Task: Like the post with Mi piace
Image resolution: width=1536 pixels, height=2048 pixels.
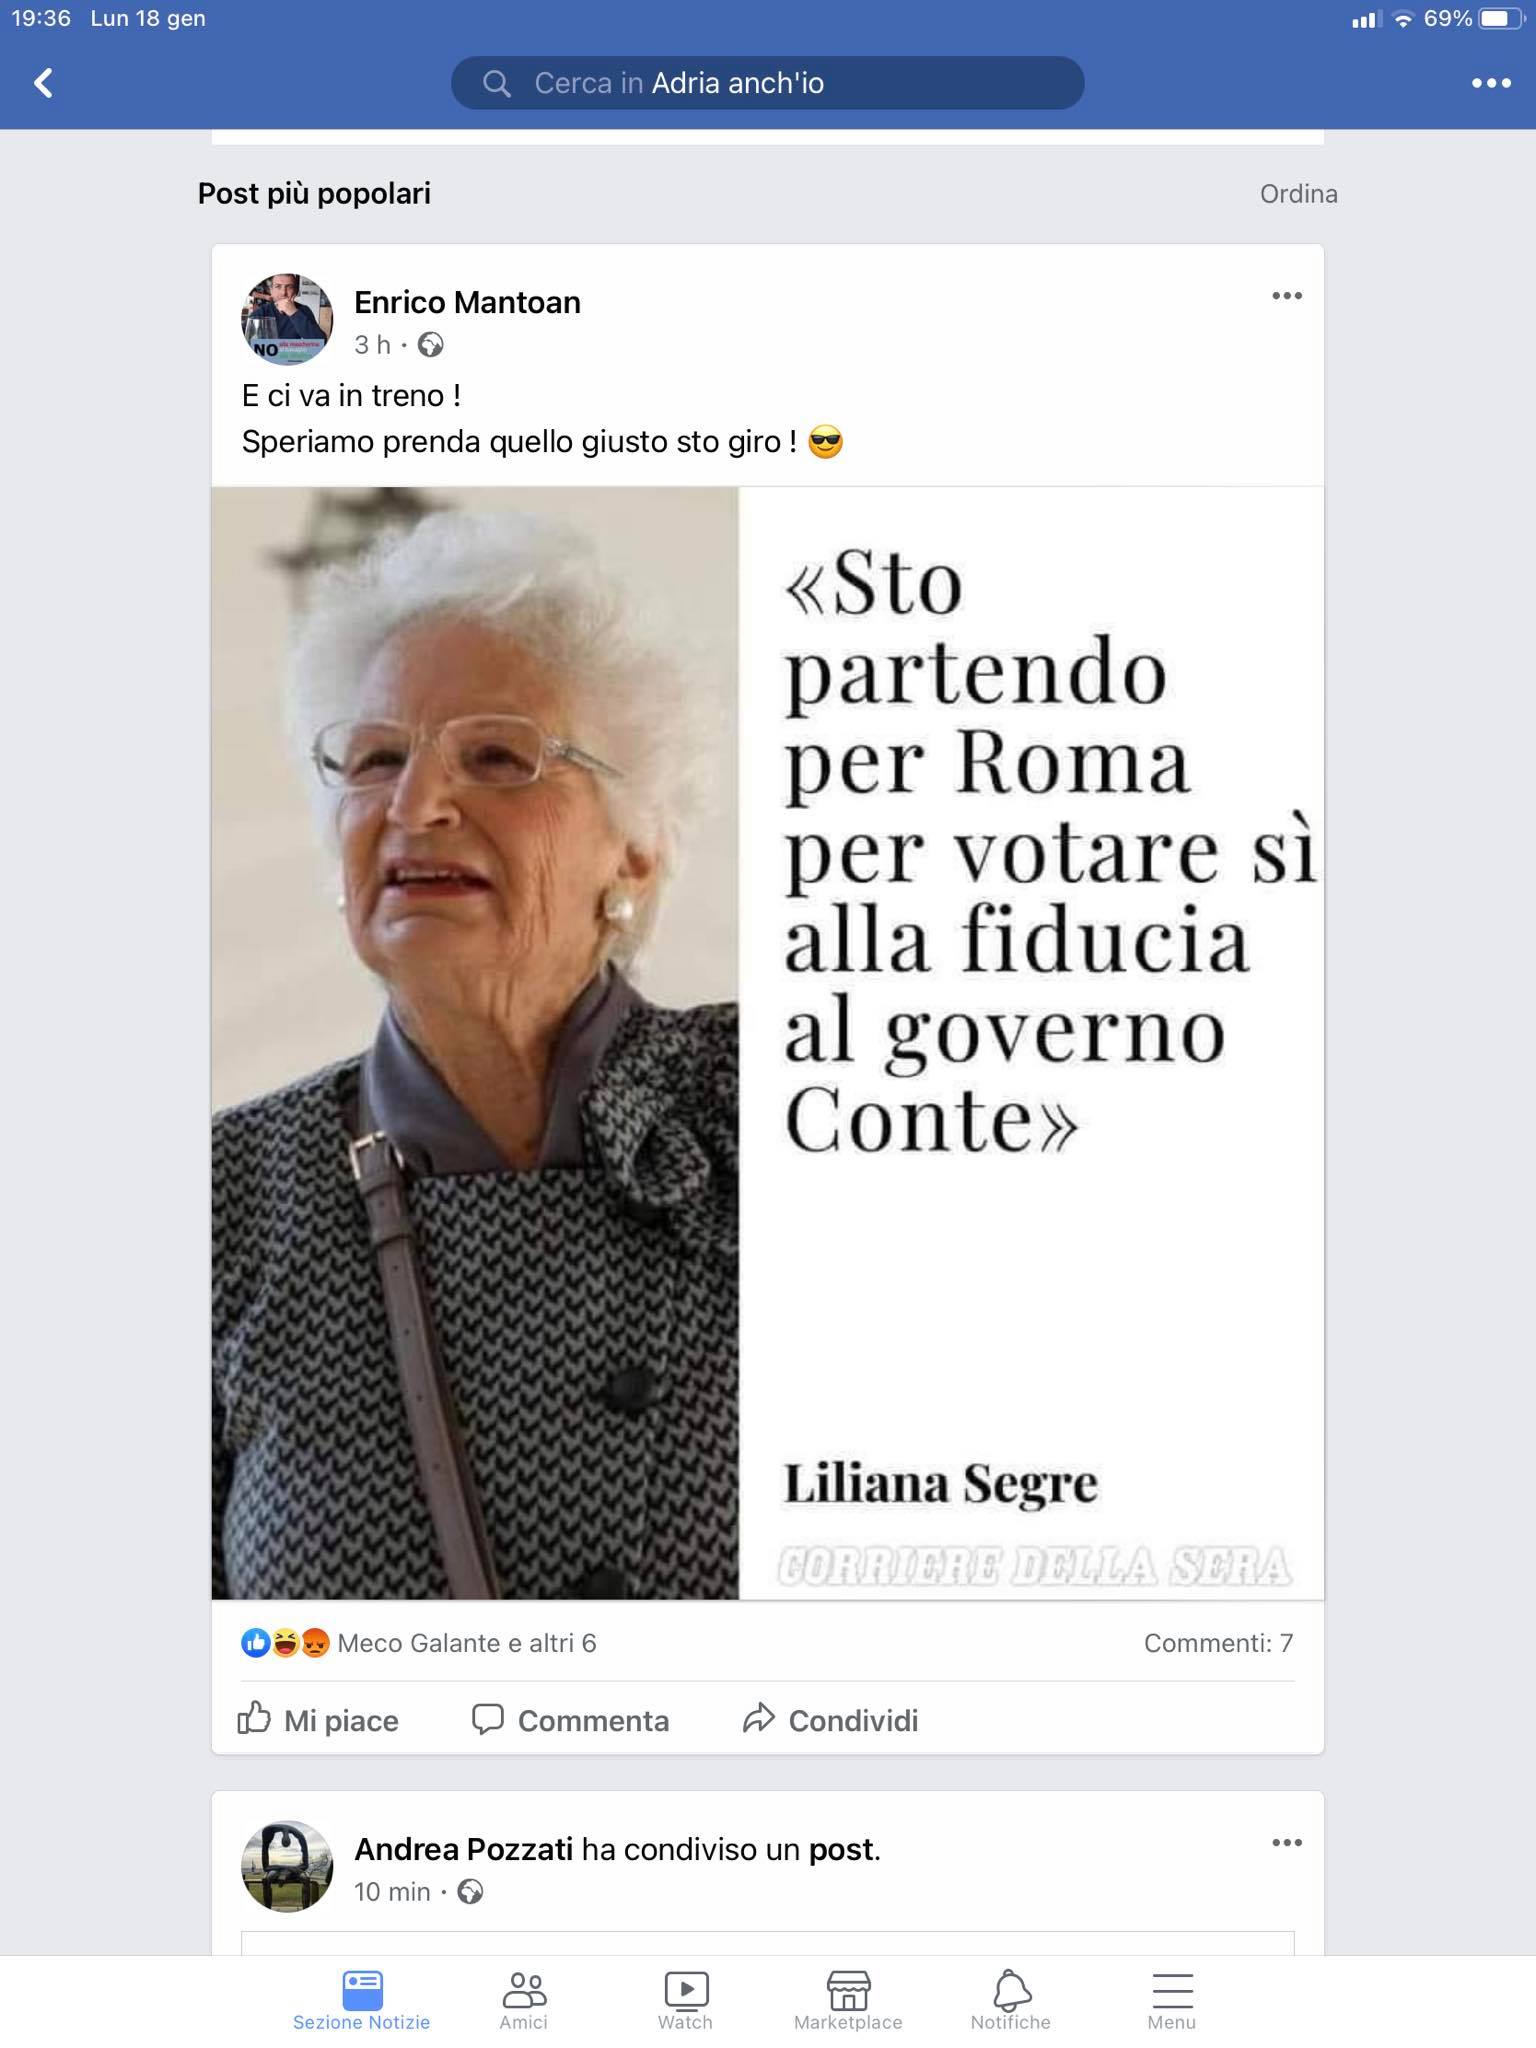Action: (318, 1720)
